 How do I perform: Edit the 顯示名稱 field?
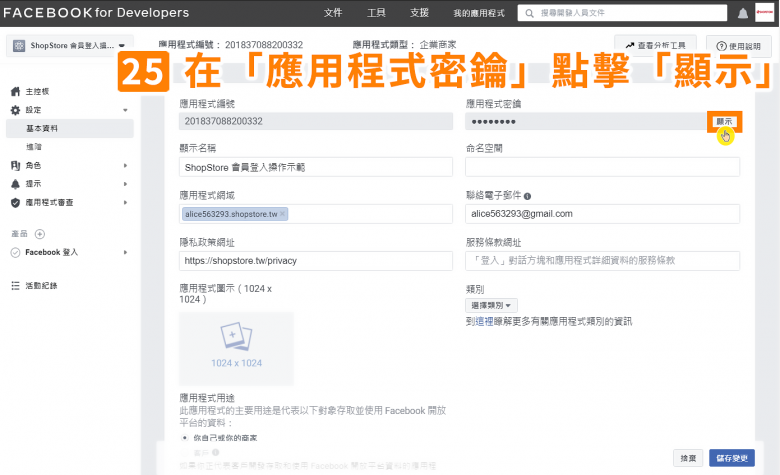point(316,167)
